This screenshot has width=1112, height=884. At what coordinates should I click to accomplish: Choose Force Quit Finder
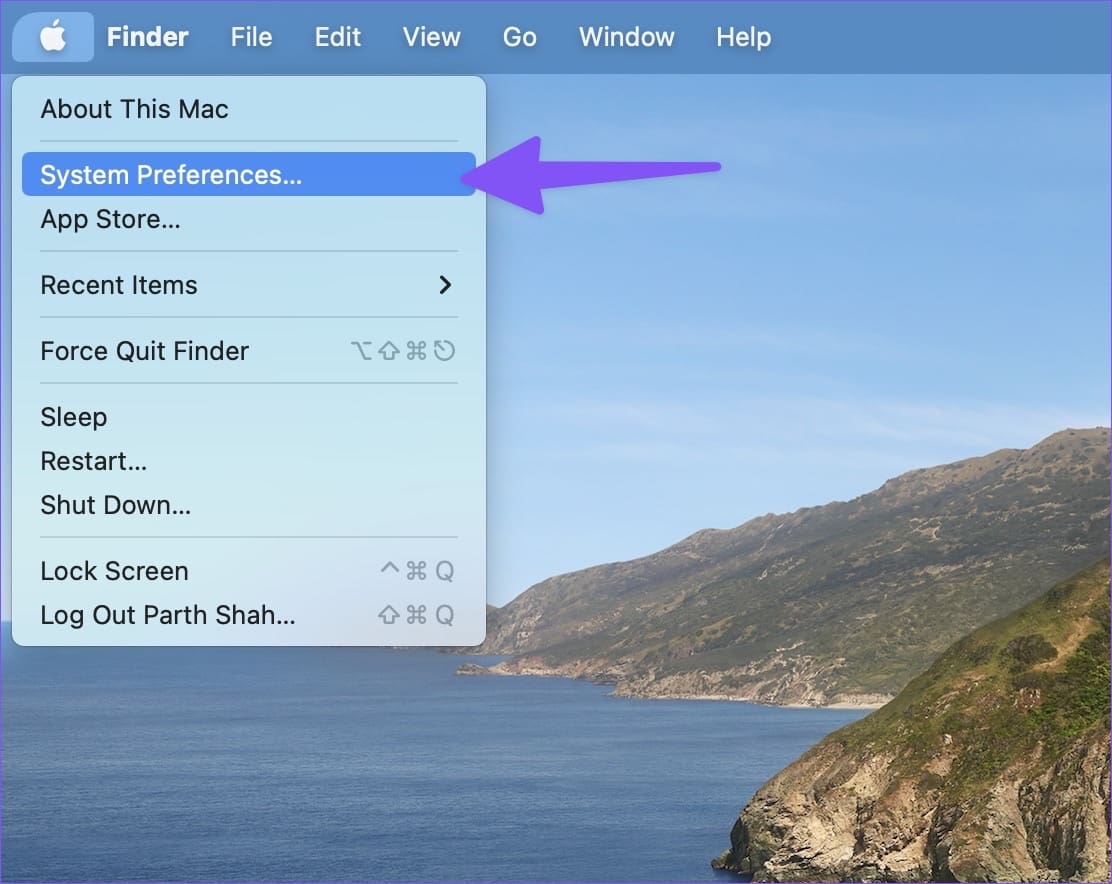click(144, 351)
